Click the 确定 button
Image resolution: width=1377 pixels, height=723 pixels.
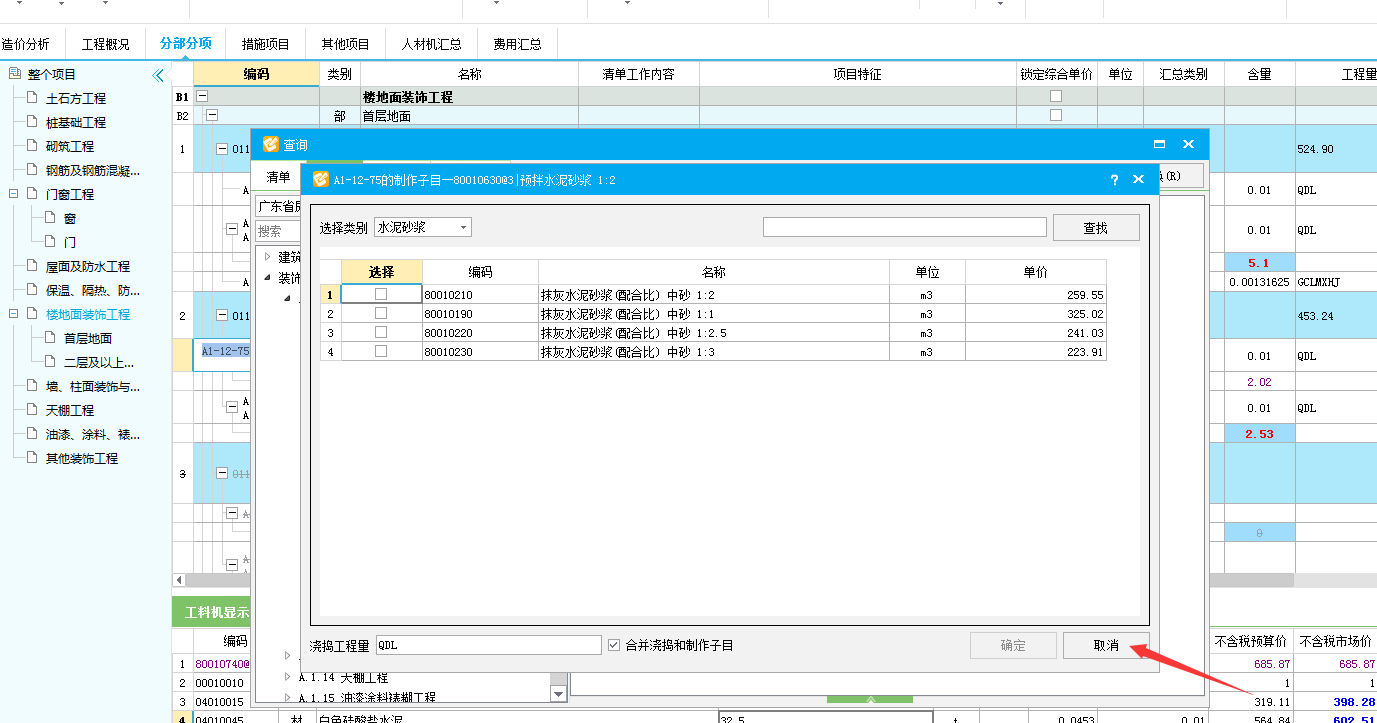point(1013,645)
